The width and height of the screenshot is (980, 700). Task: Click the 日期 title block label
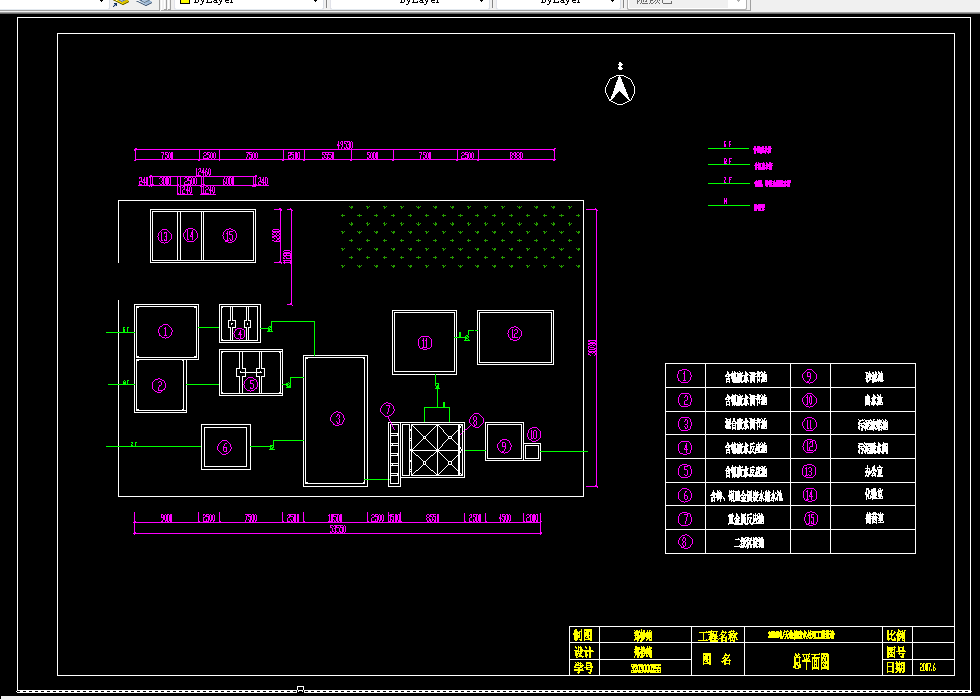tap(896, 668)
